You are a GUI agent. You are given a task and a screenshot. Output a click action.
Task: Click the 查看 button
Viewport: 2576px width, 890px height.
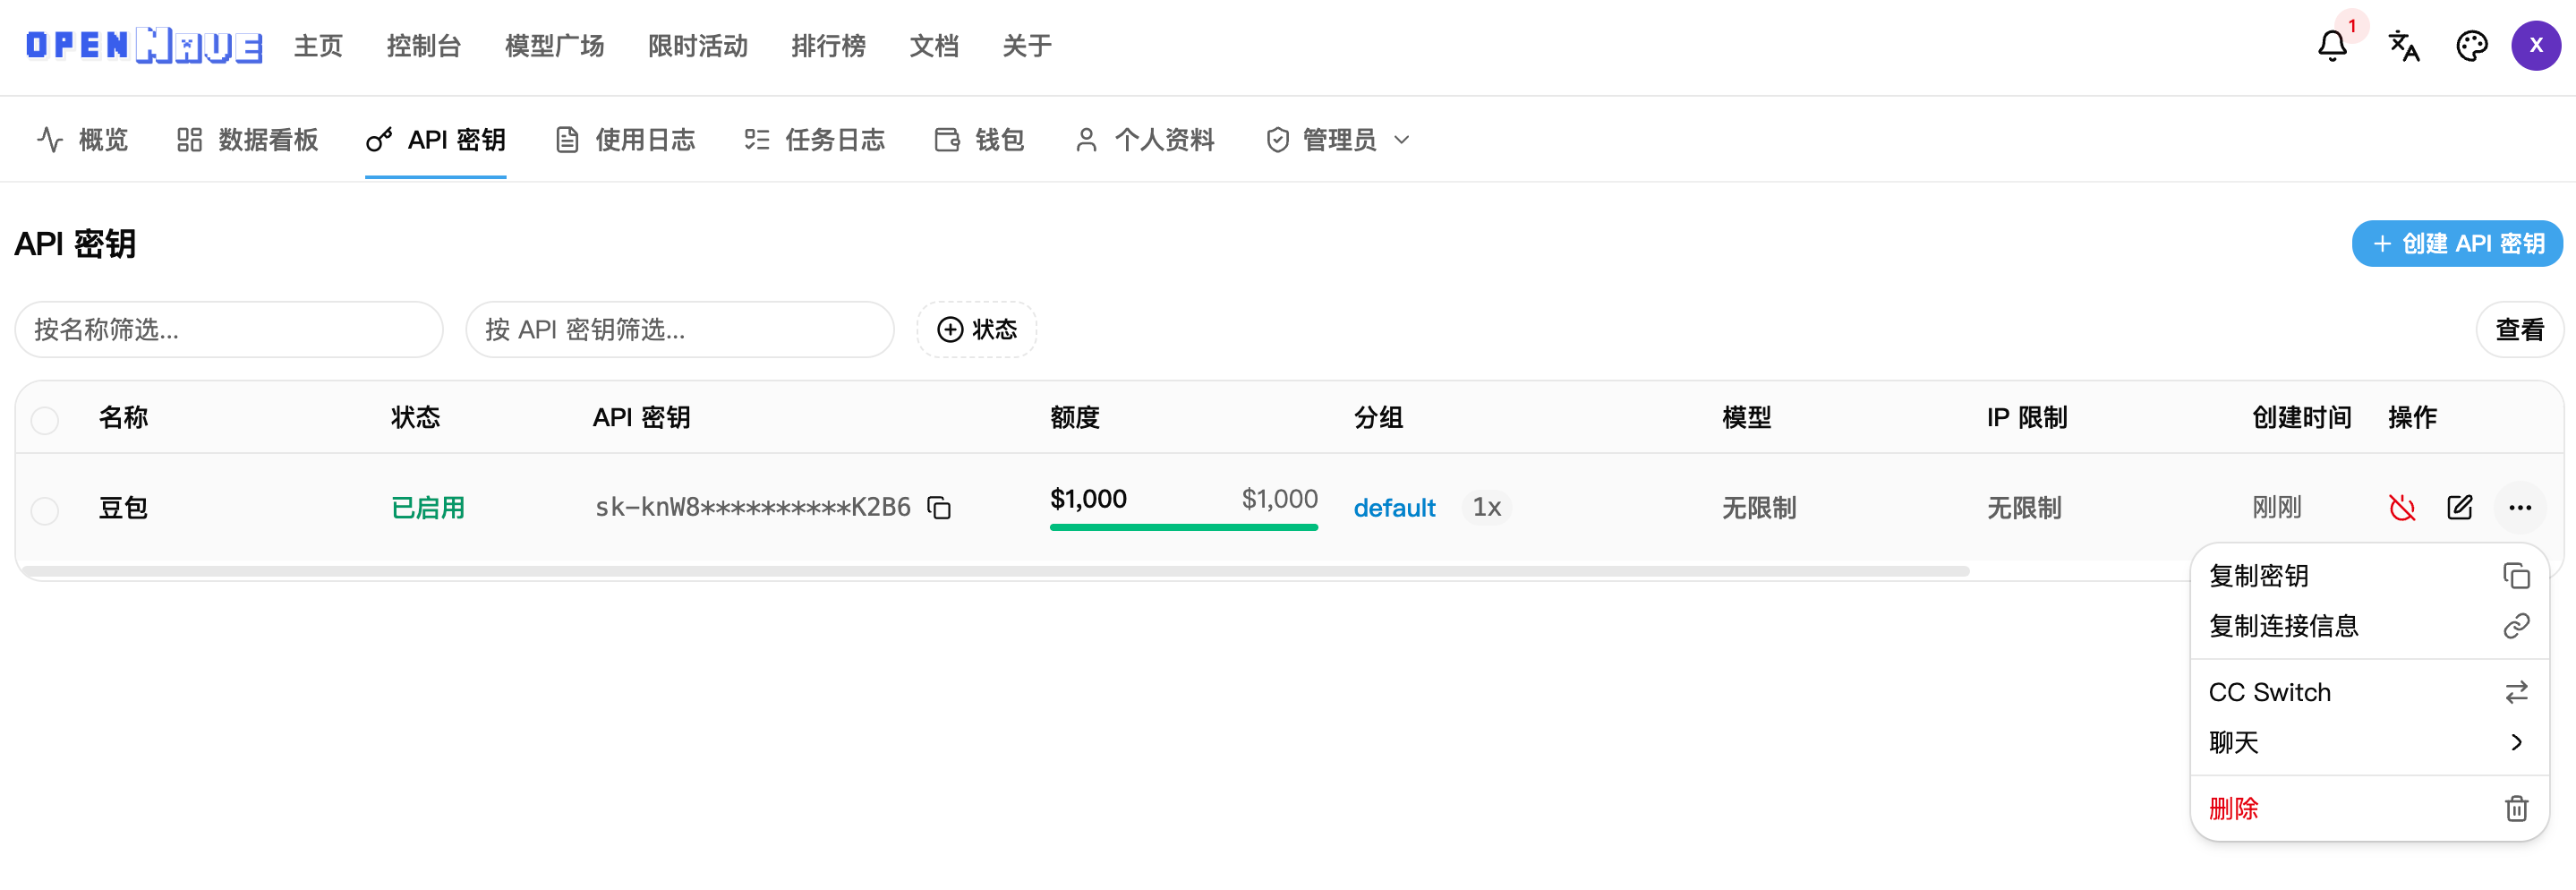point(2519,330)
